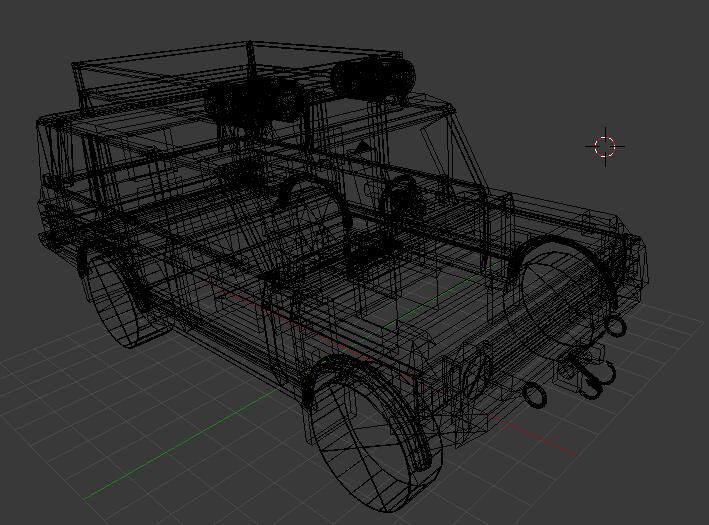Click the 3D cursor crosshair in the viewport

pyautogui.click(x=605, y=147)
